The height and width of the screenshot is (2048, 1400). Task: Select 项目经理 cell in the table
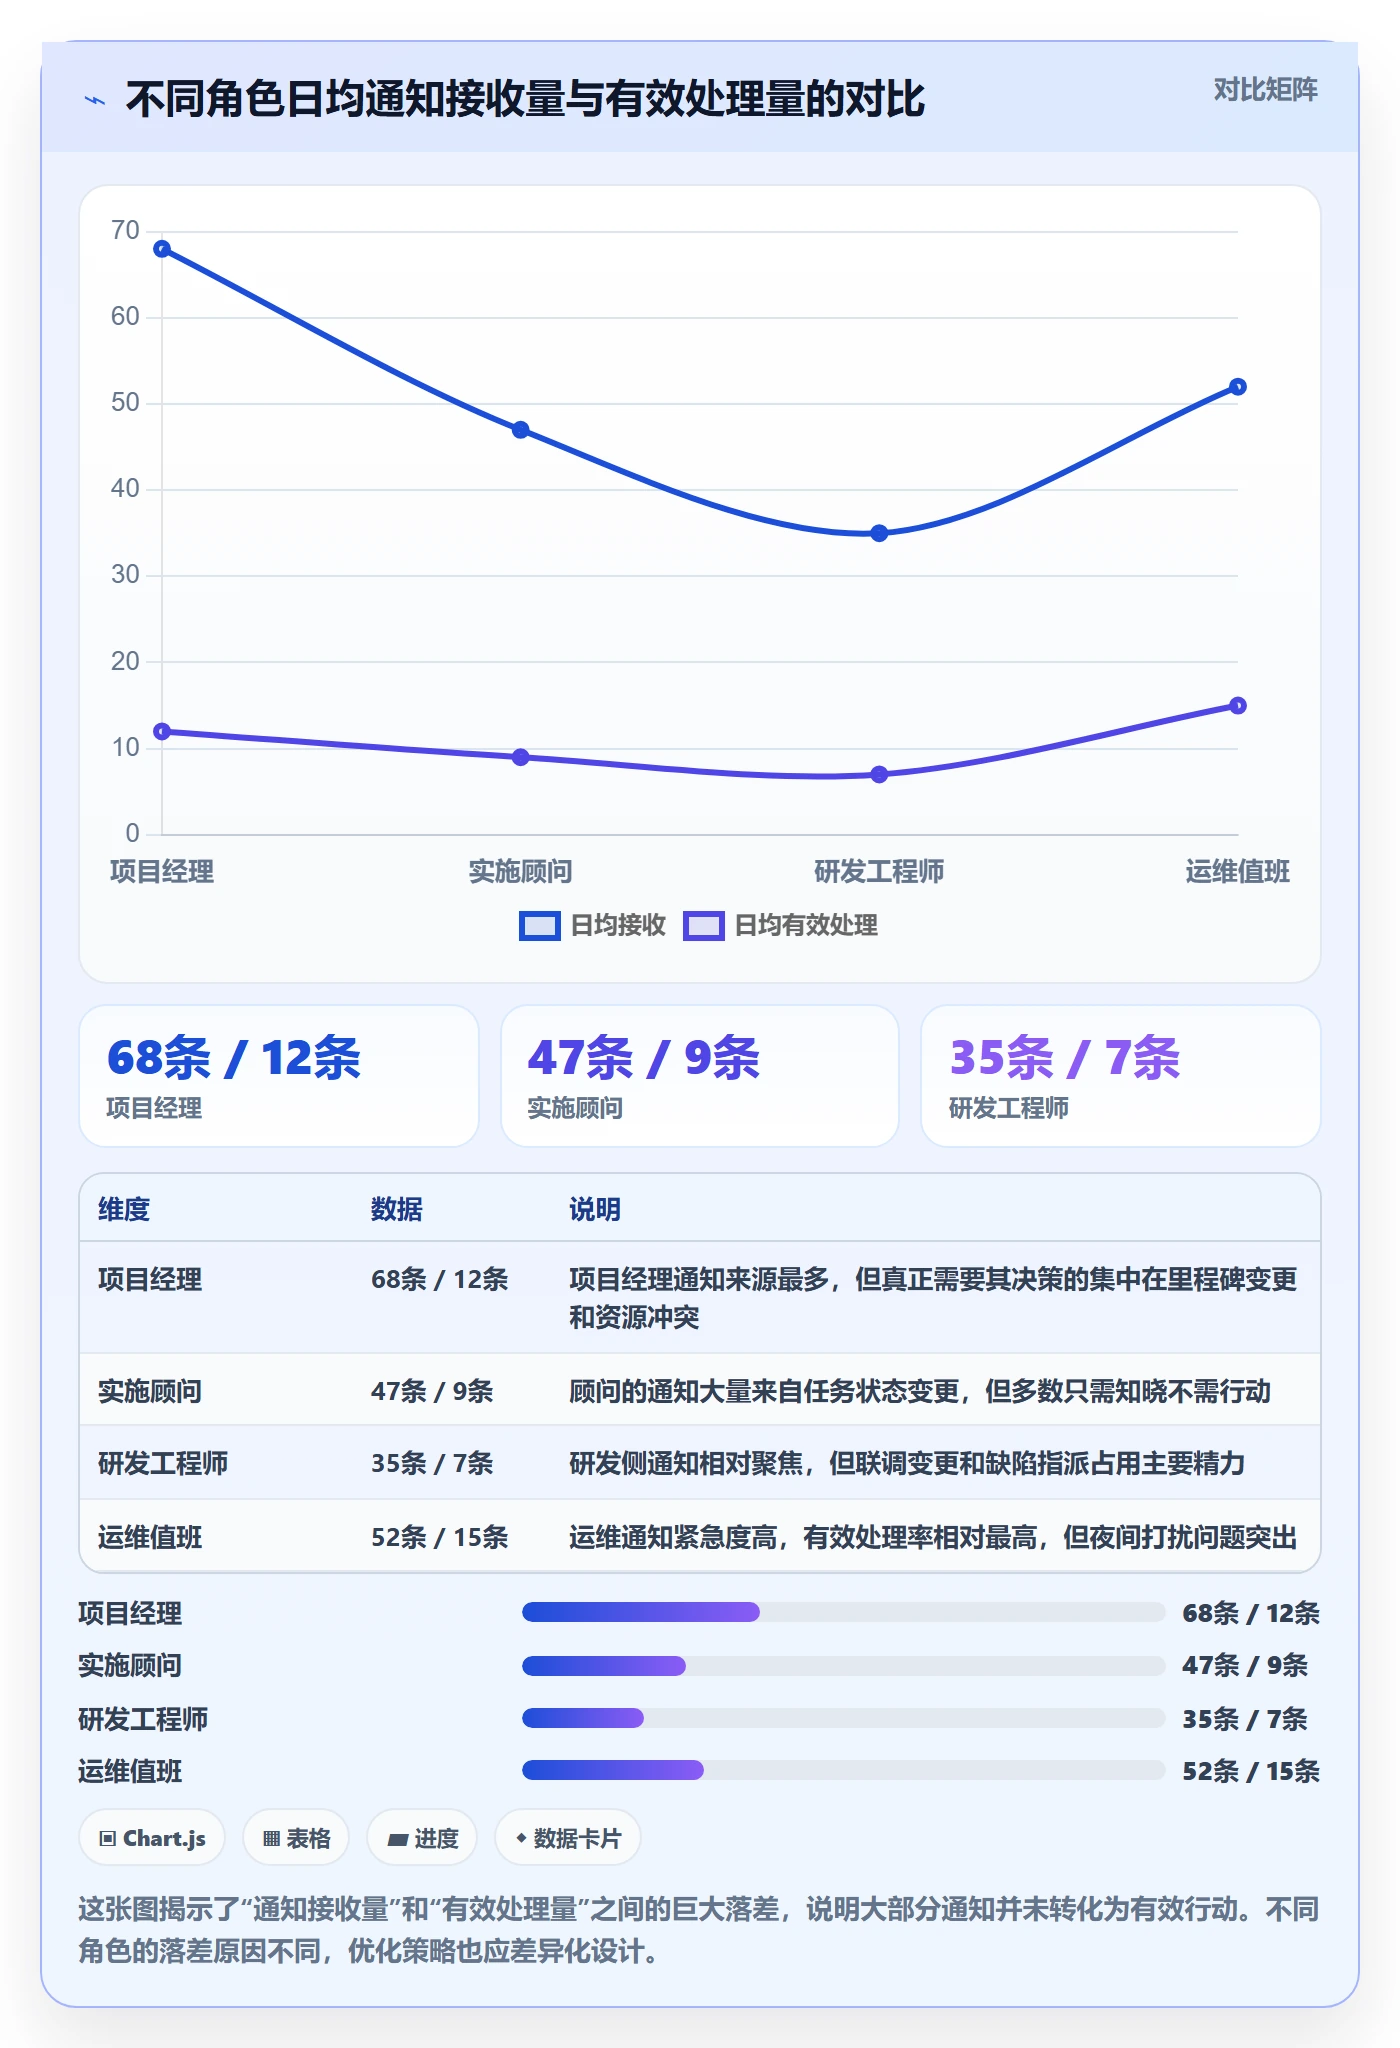point(150,1279)
